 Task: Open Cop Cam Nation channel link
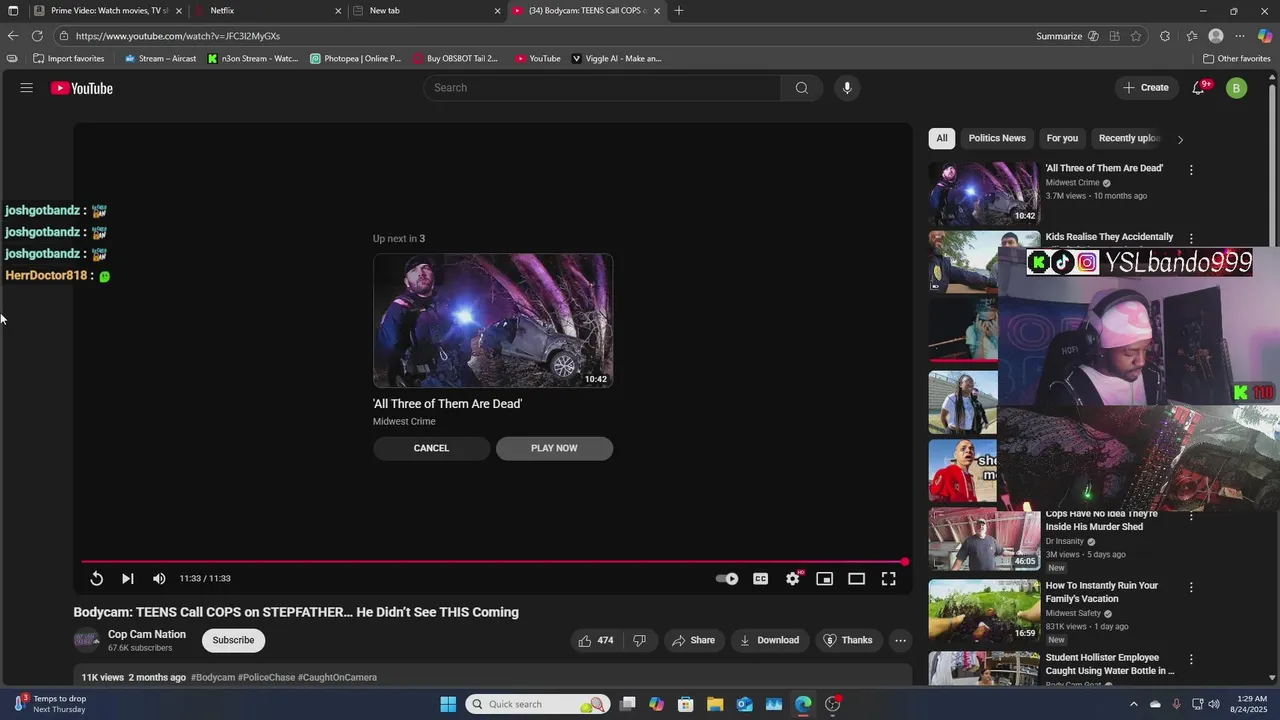click(x=147, y=634)
